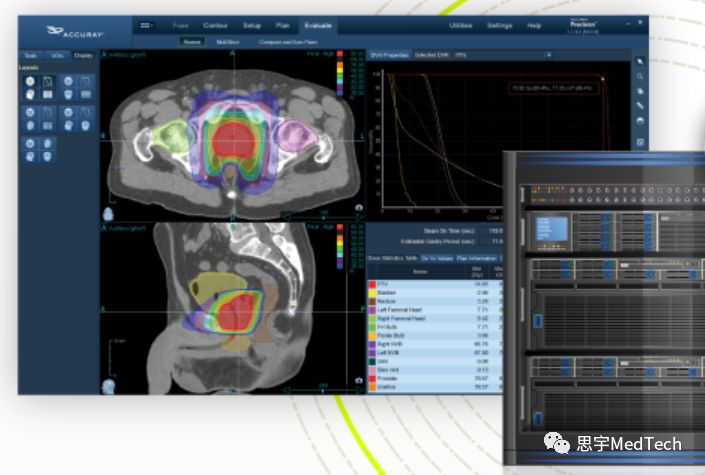Select the 'Bladder' row in dose table

435,293
